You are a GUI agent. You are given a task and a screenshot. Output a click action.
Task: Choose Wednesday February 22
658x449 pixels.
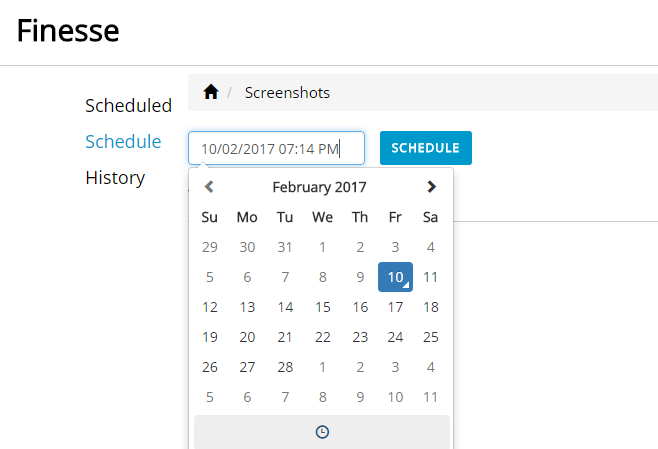[x=322, y=337]
